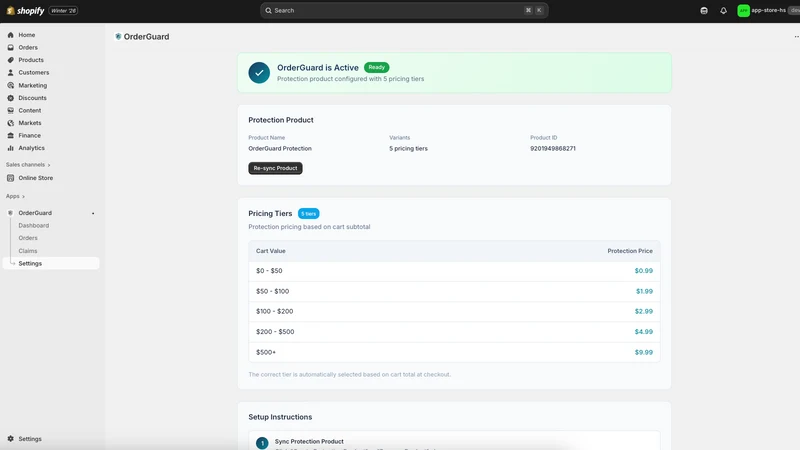
Task: Click the Content icon
Action: click(10, 110)
